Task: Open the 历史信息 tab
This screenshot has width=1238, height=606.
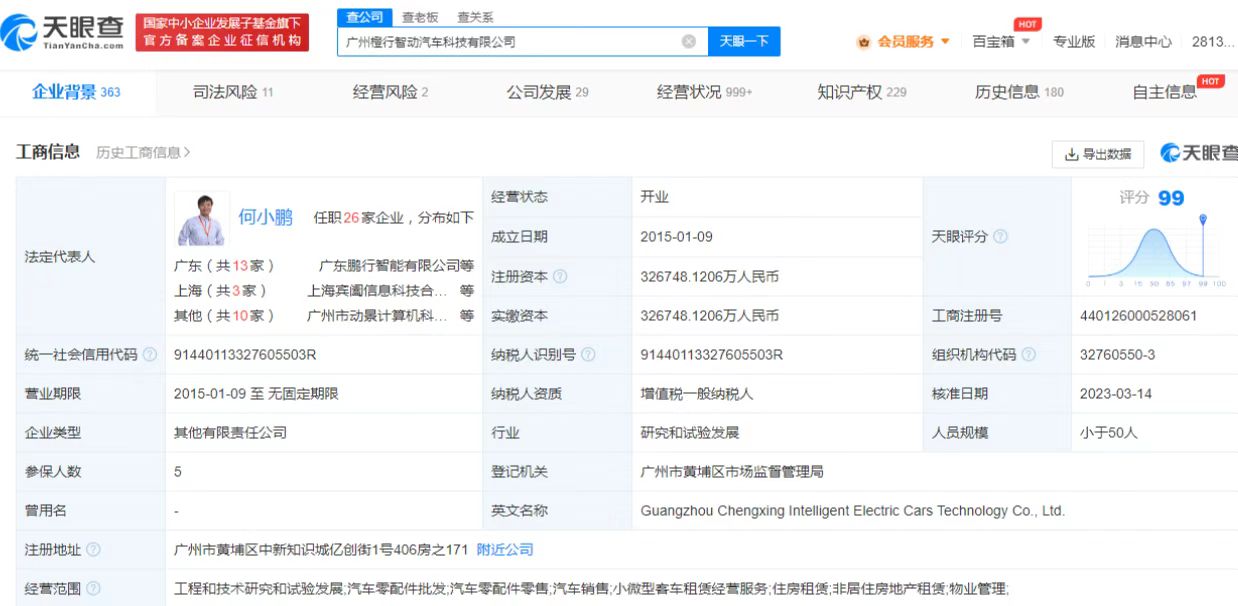Action: point(1019,92)
